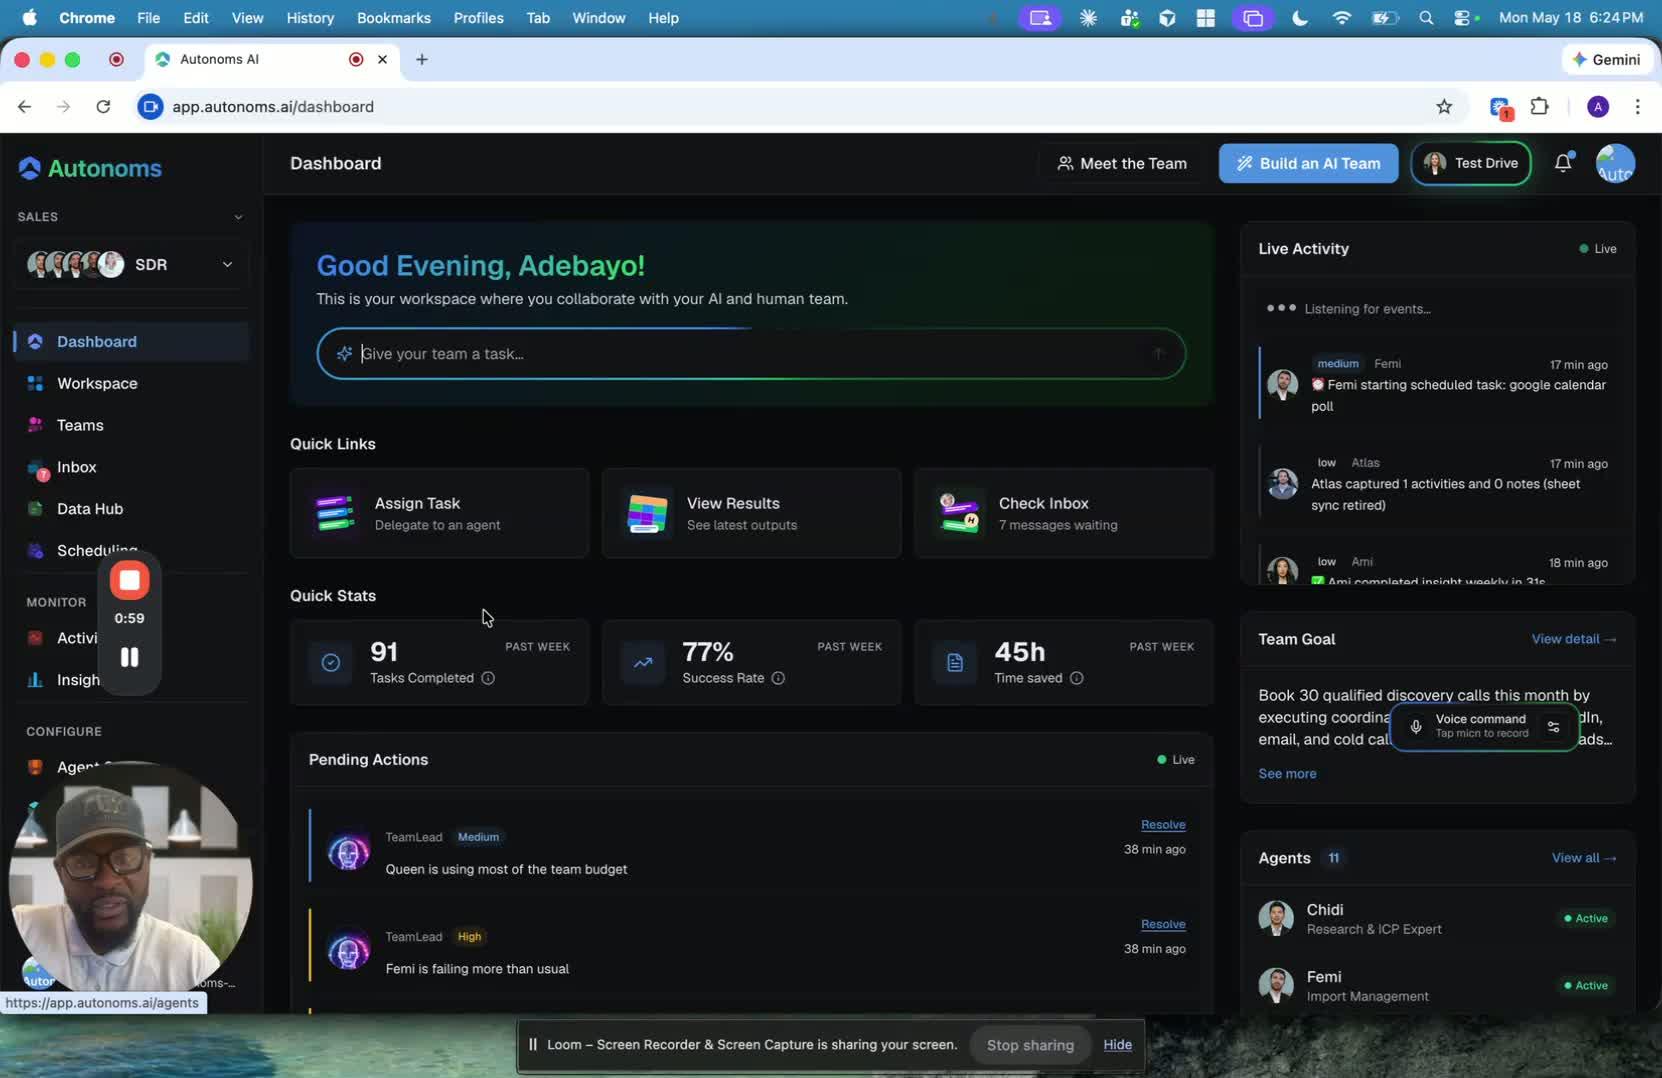The image size is (1662, 1078).
Task: Open the Femi agent row
Action: [1437, 985]
